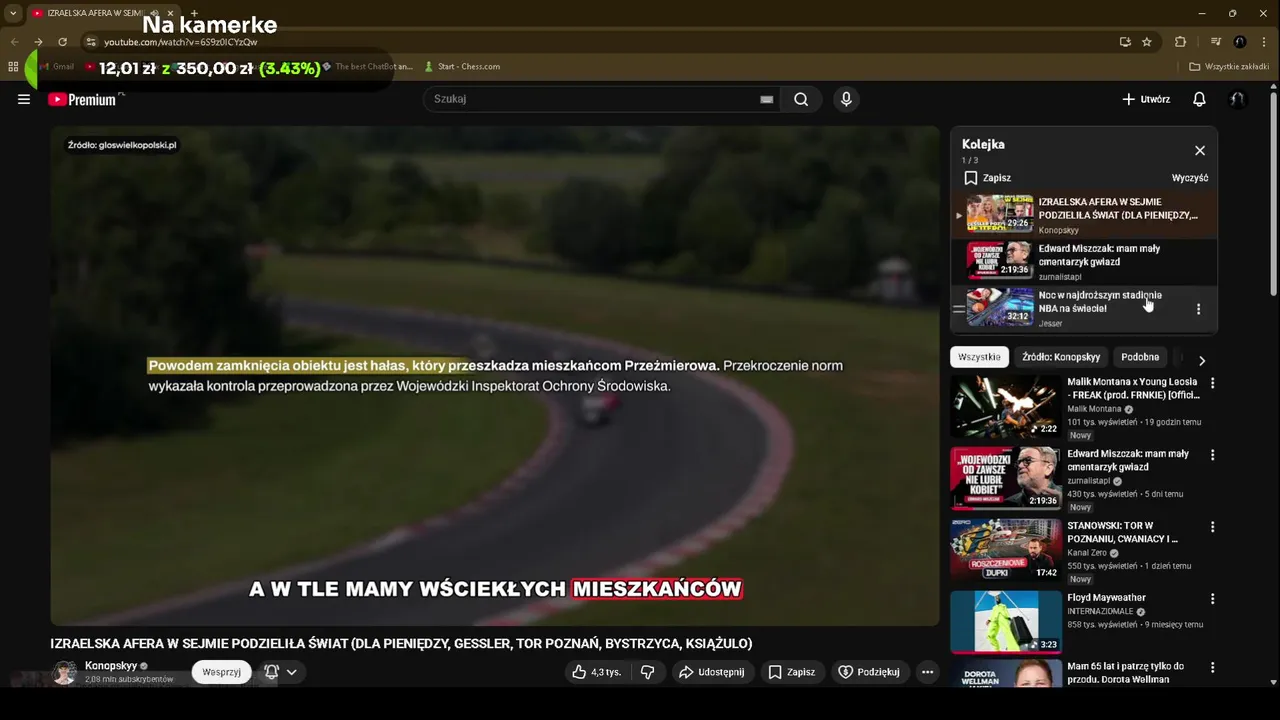Open Start - Chess.com bookmark
1280x720 pixels.
coord(461,67)
